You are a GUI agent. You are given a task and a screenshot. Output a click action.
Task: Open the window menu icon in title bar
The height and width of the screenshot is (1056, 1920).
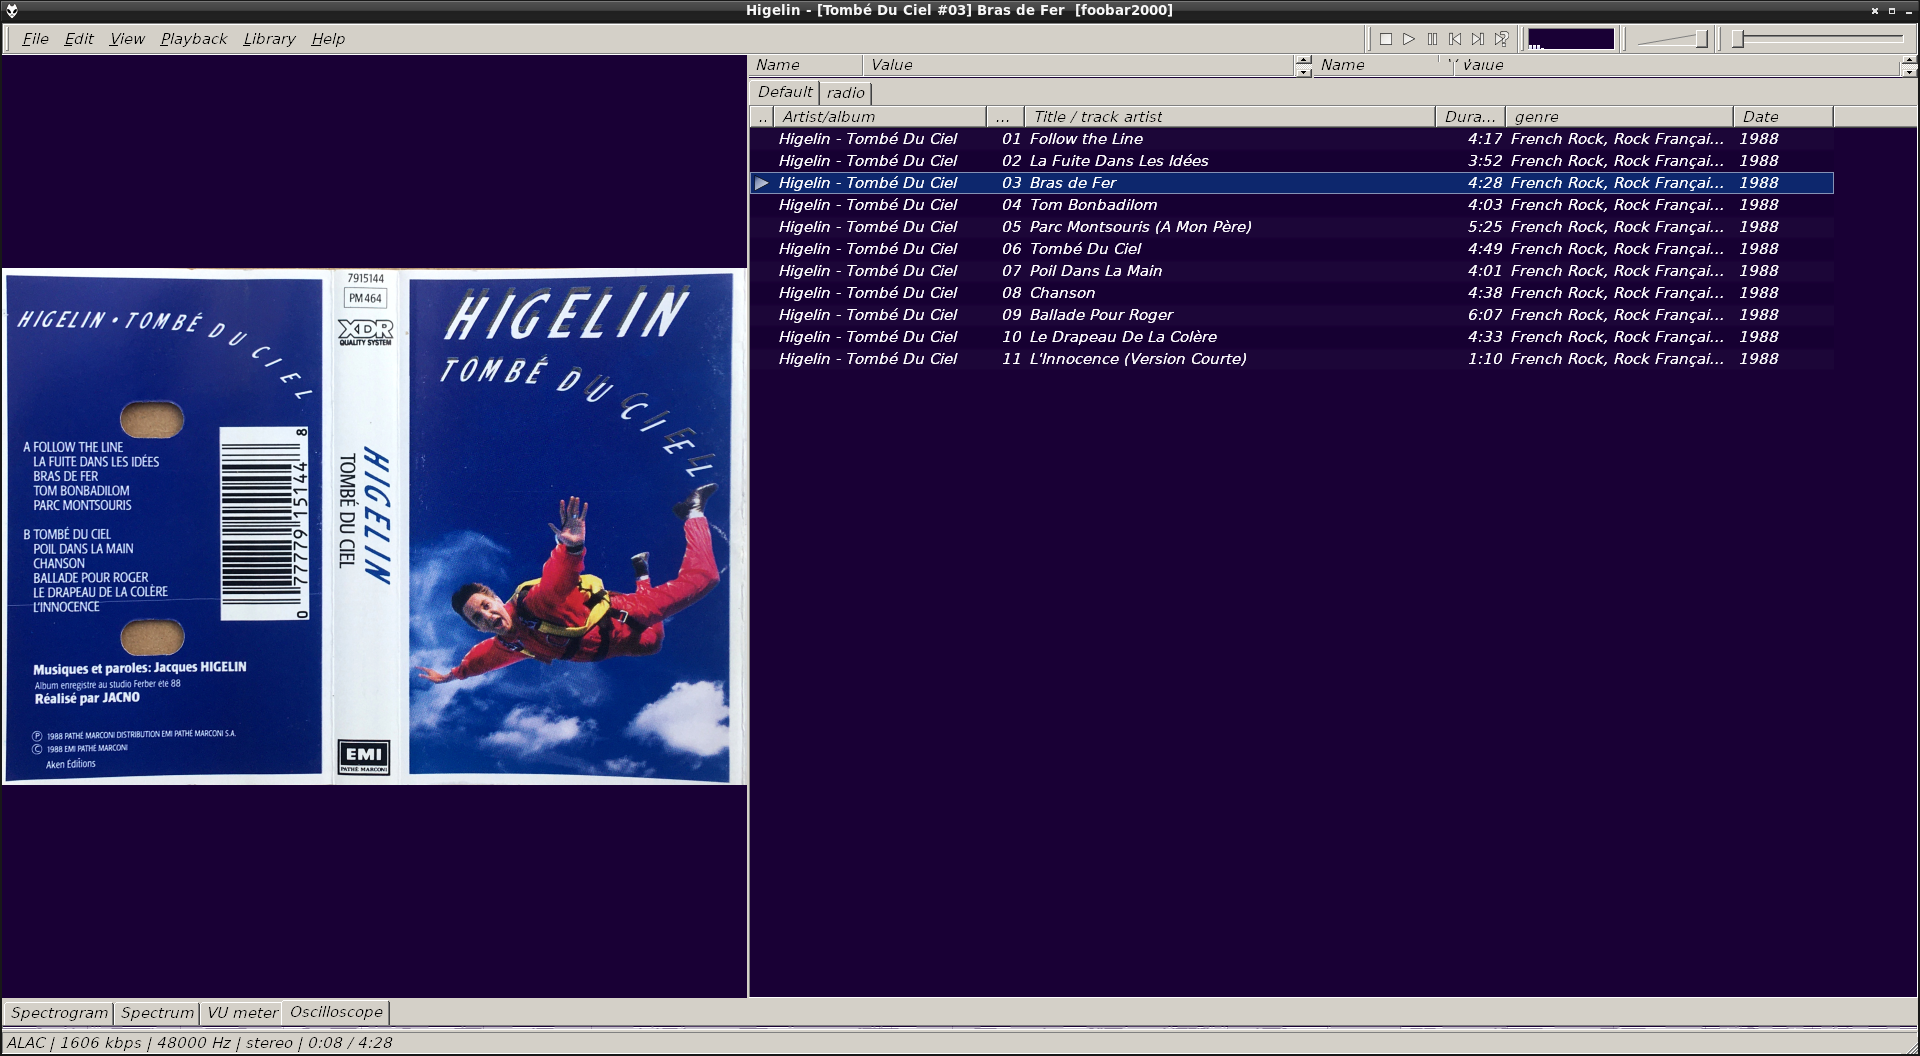coord(12,10)
